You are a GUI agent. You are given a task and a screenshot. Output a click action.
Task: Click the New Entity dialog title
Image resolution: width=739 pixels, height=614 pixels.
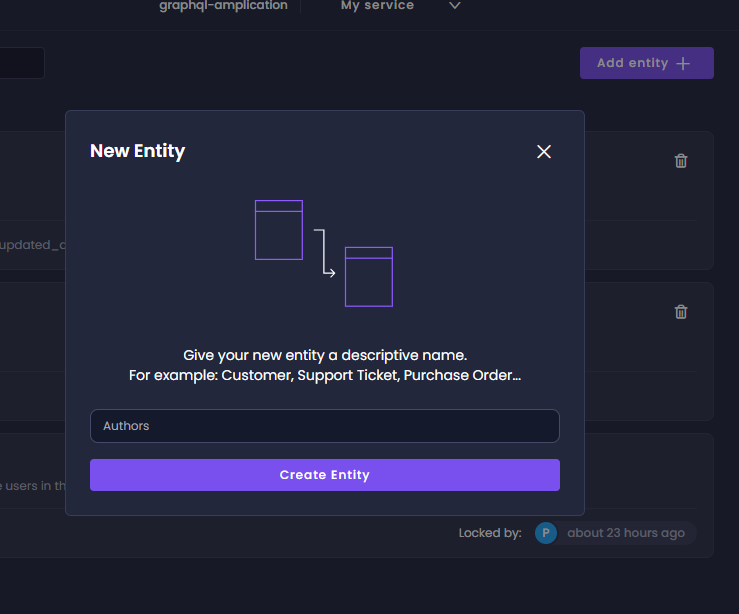tap(138, 151)
